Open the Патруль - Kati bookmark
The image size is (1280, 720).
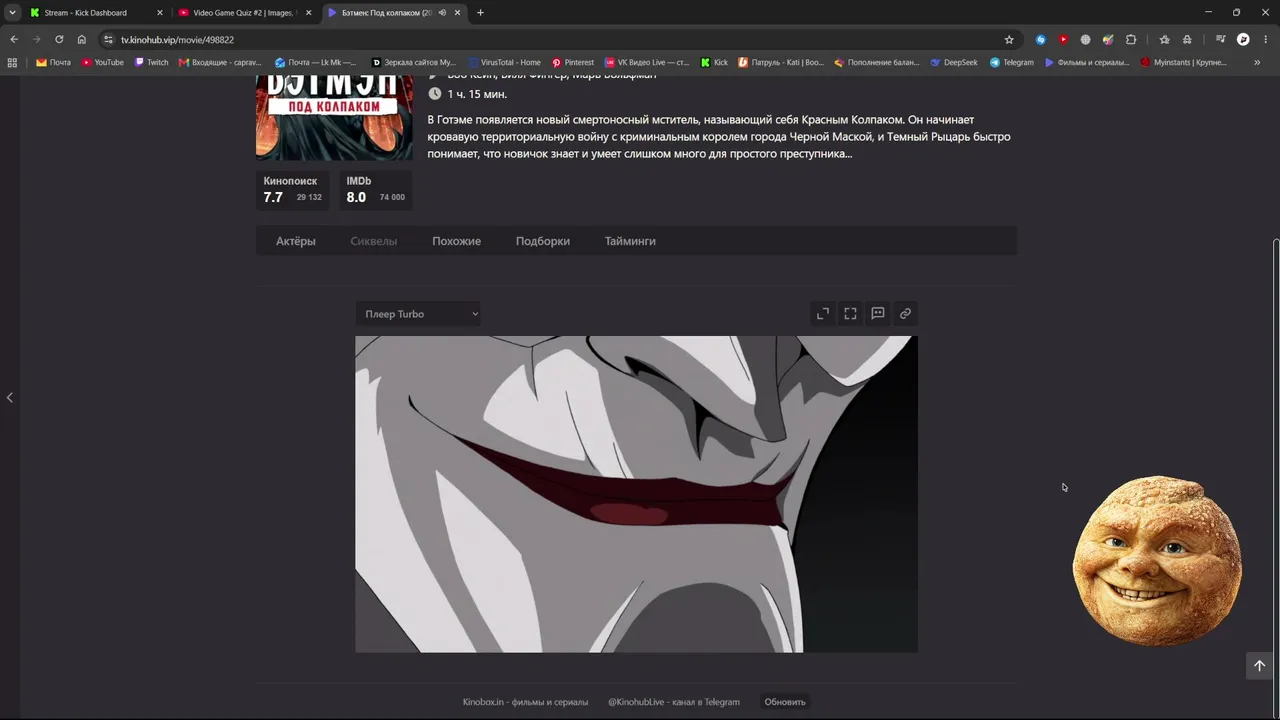pyautogui.click(x=781, y=62)
